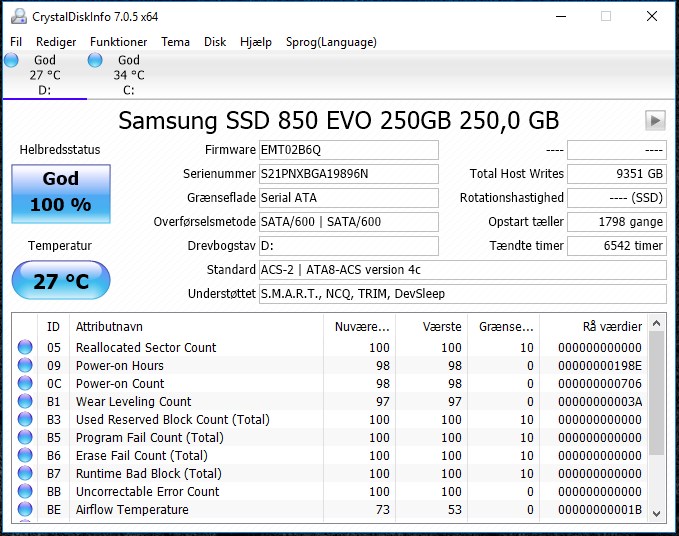Close the CrystalDiskInfo window
Screen dimensions: 679x536
coord(652,16)
